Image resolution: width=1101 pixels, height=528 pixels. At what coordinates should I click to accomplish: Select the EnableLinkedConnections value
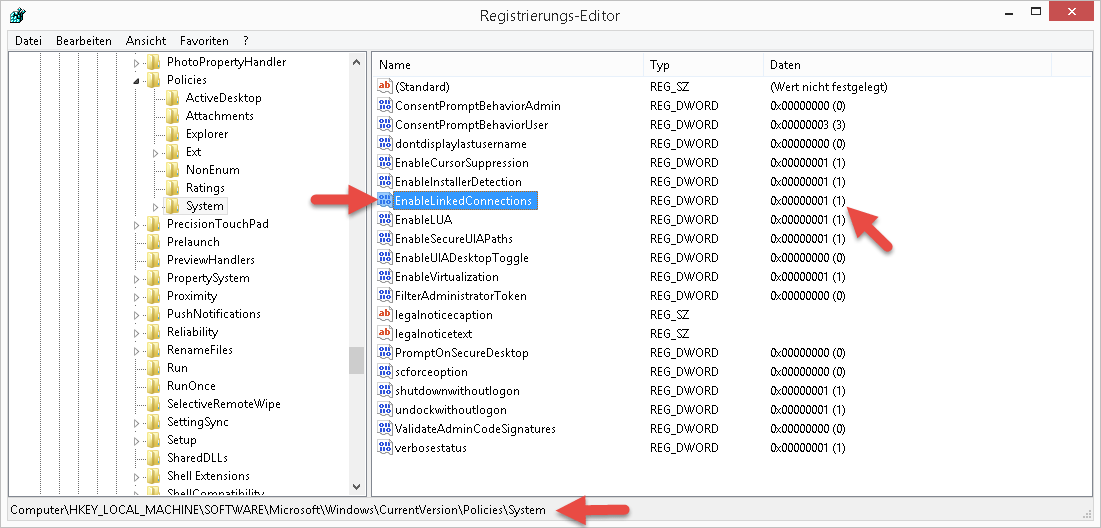point(463,201)
